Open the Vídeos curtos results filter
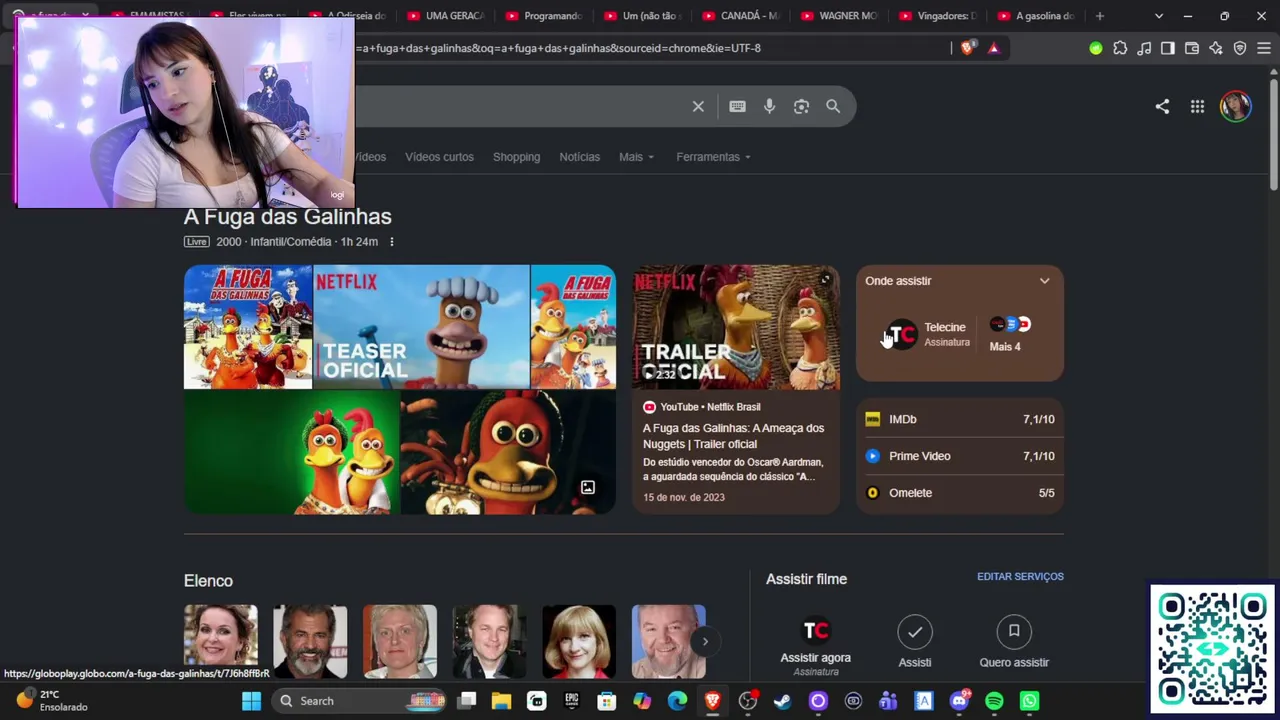Image resolution: width=1280 pixels, height=720 pixels. tap(439, 157)
